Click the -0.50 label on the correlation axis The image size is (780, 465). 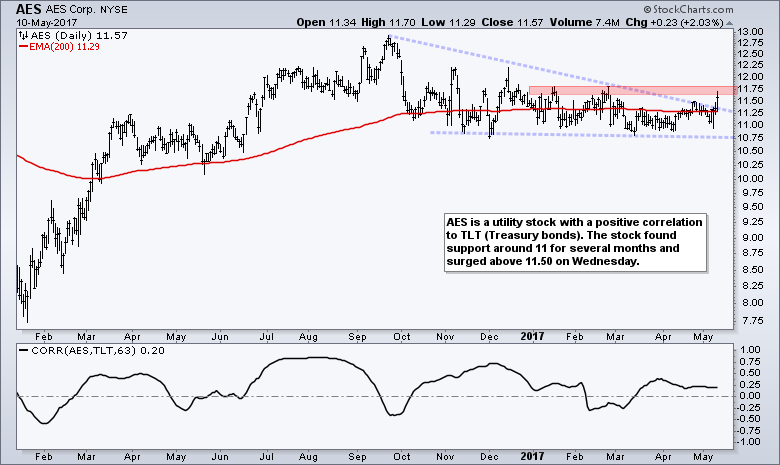[750, 419]
